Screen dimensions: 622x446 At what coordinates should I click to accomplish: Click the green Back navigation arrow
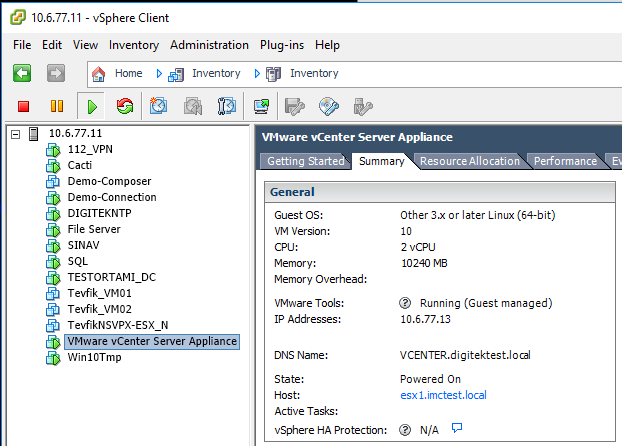[22, 73]
